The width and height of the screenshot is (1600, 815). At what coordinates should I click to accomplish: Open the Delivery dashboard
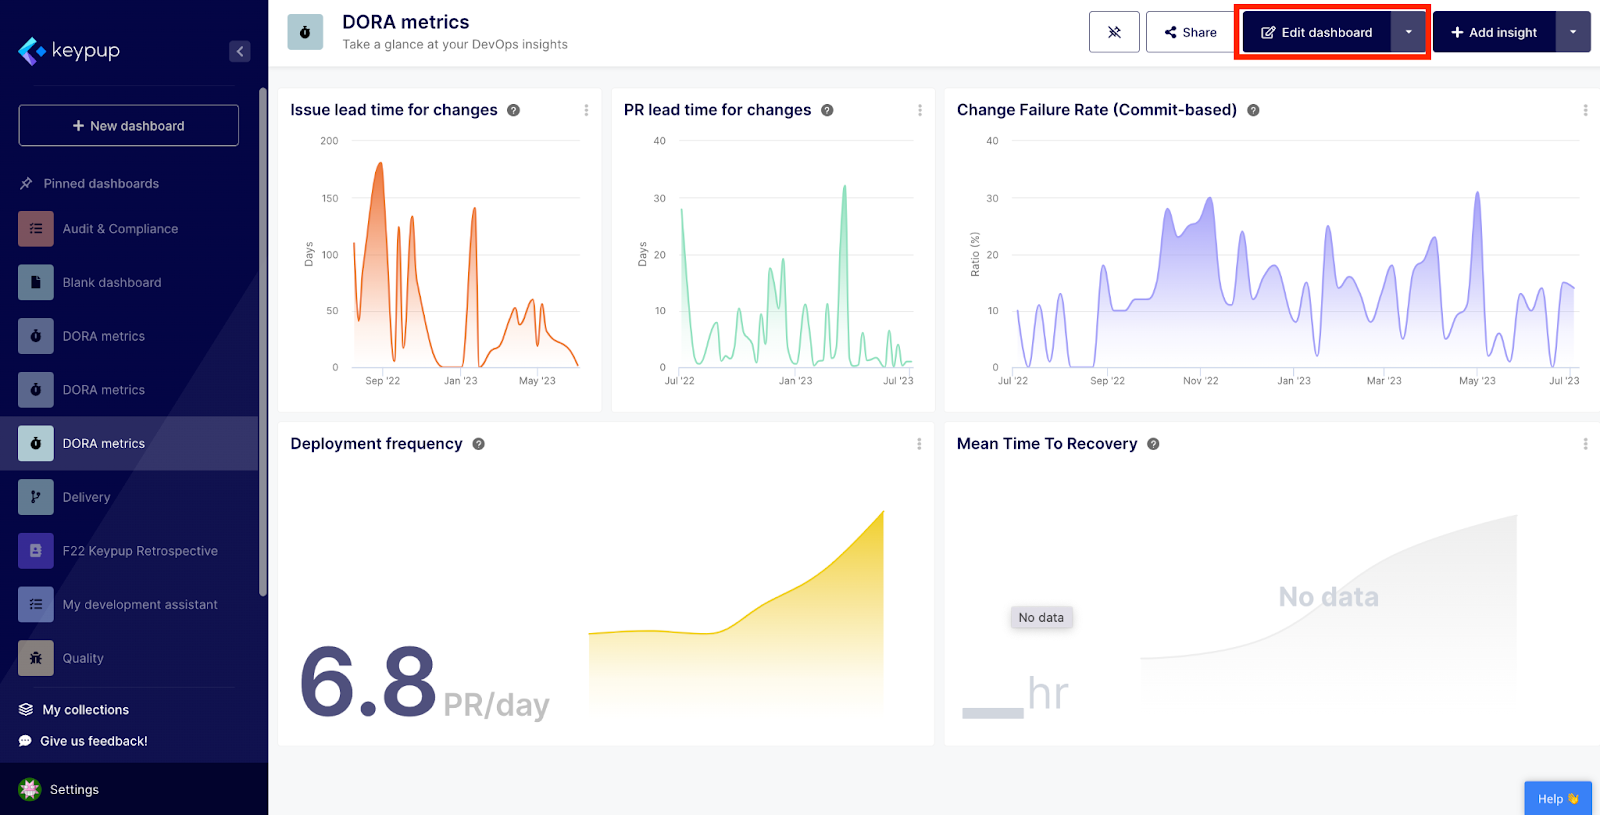coord(87,497)
